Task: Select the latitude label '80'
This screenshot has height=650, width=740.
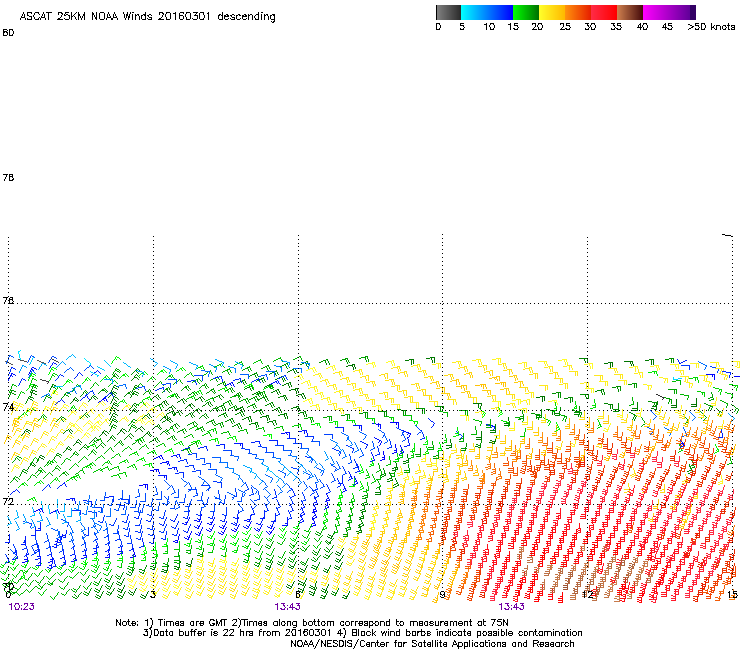Action: 8,33
